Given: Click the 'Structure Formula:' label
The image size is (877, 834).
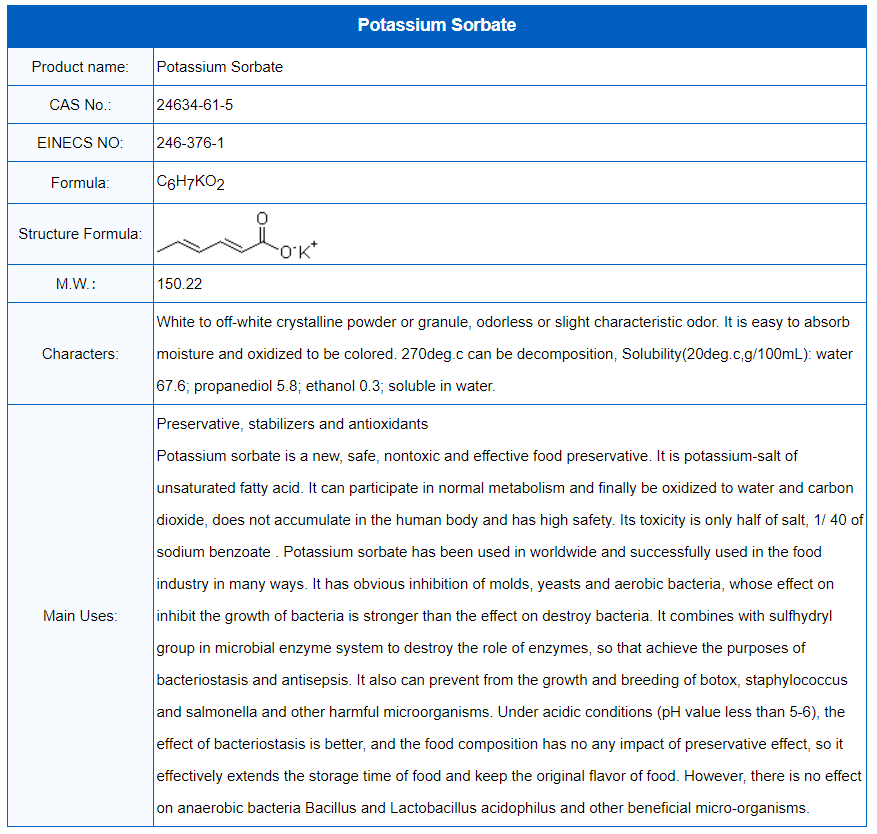Looking at the screenshot, I should (x=80, y=234).
